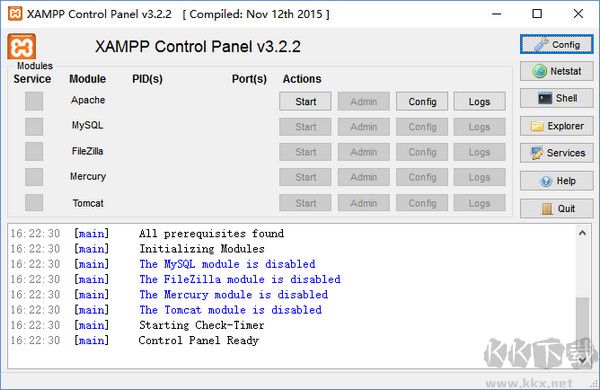This screenshot has height=390, width=600.
Task: Click the Mercury Admin button
Action: [364, 177]
